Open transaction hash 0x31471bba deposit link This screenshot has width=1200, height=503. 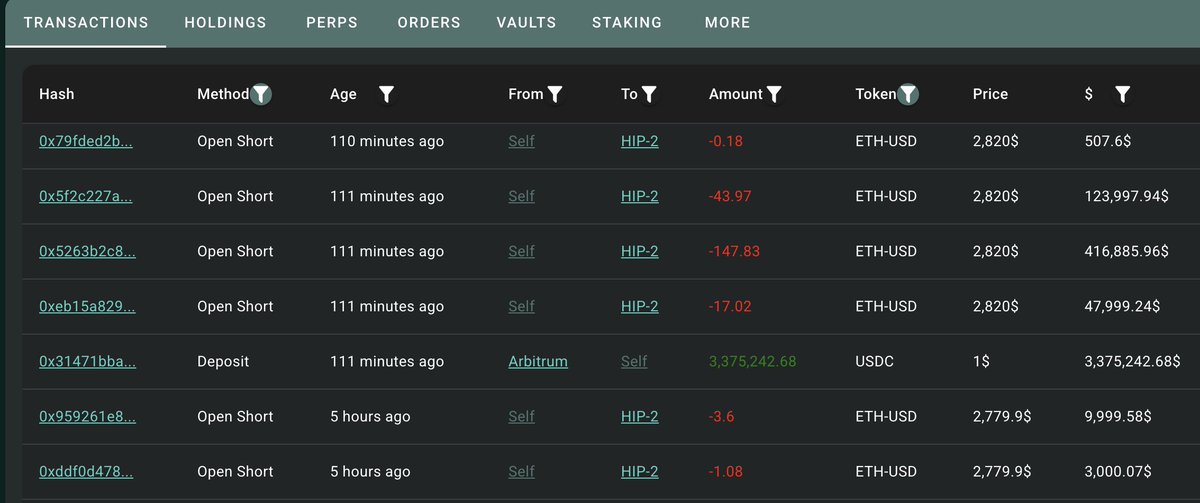(x=86, y=361)
